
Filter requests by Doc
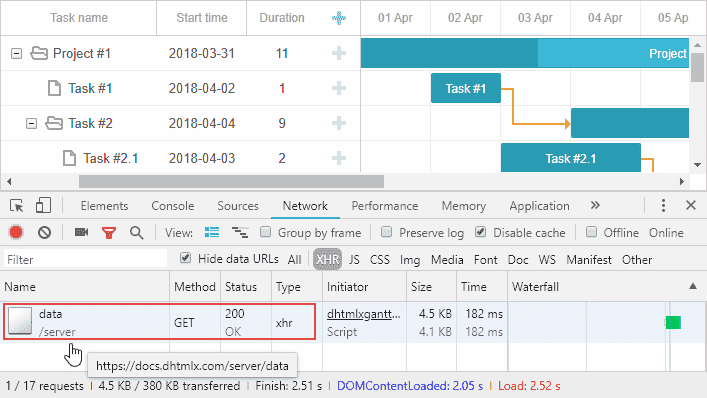pos(518,260)
